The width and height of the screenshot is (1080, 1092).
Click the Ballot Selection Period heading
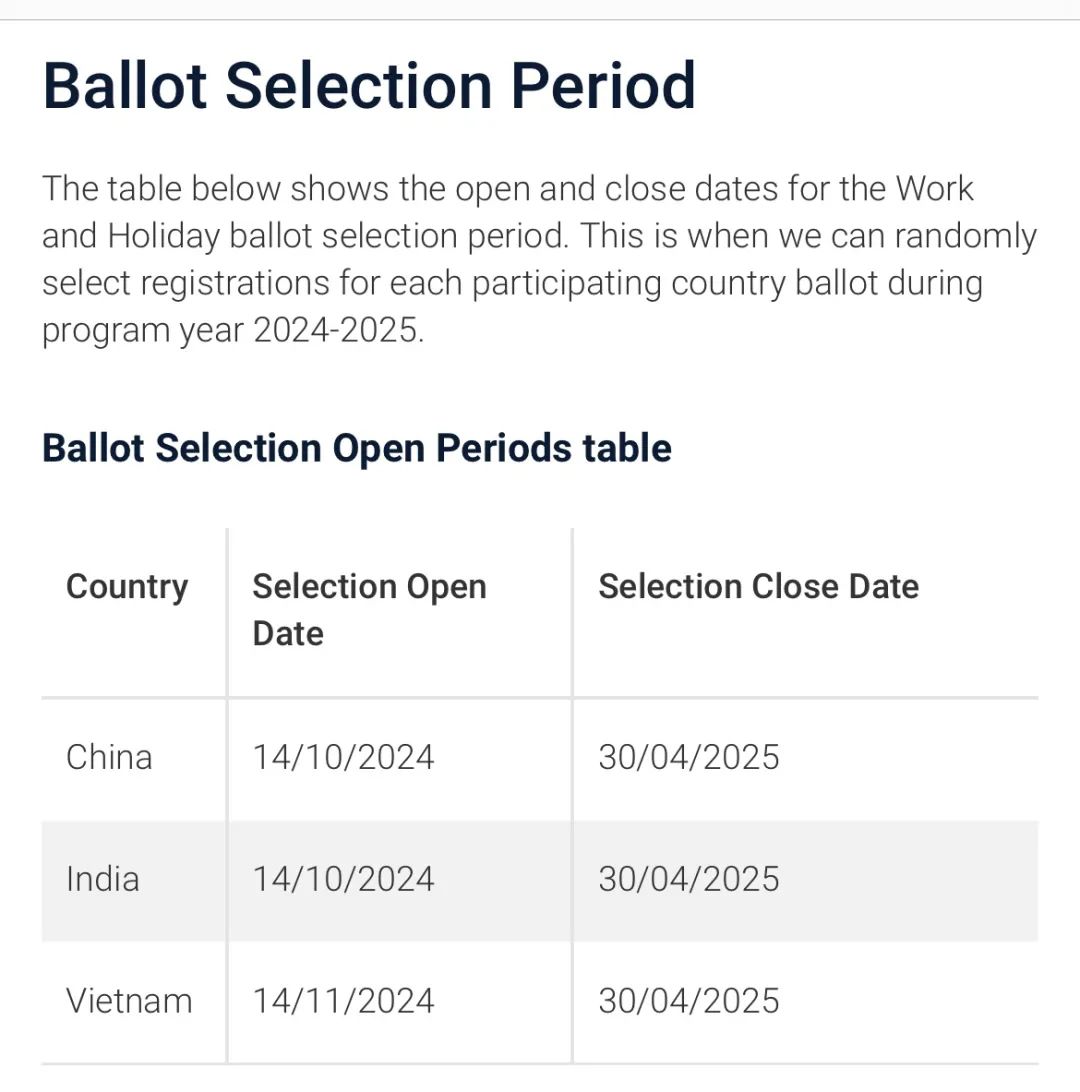[369, 86]
